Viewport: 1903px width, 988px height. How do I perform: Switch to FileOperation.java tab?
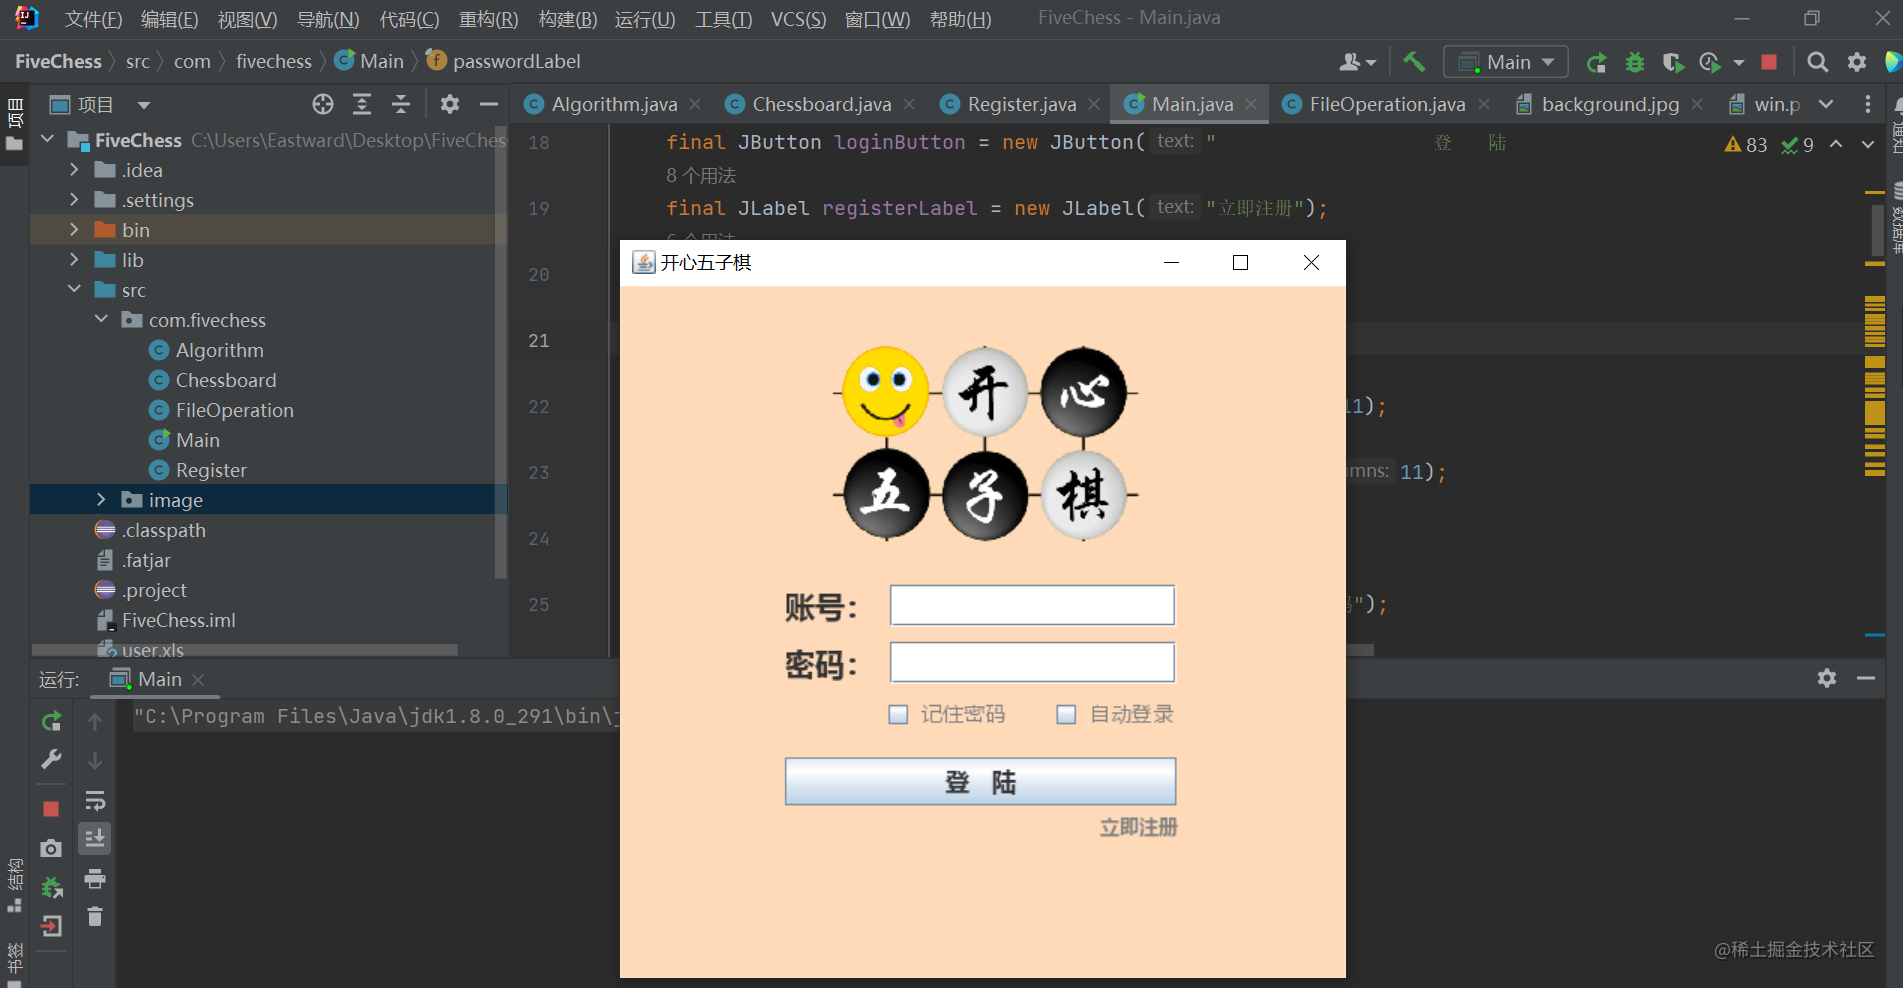[1387, 104]
